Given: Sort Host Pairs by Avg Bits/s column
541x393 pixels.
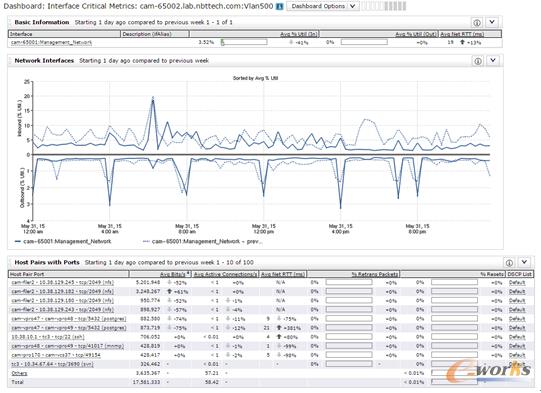Looking at the screenshot, I should tap(173, 274).
